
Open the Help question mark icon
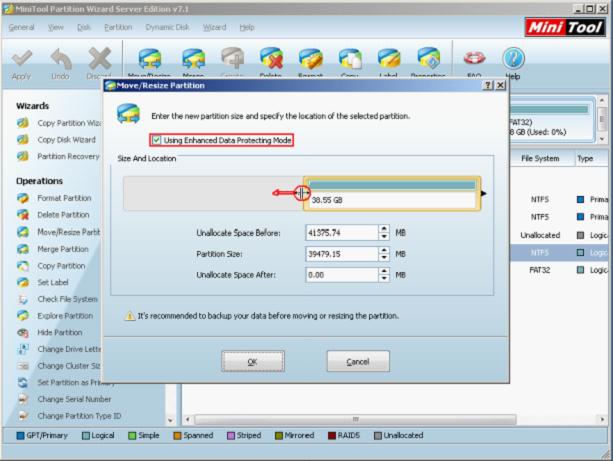click(513, 59)
